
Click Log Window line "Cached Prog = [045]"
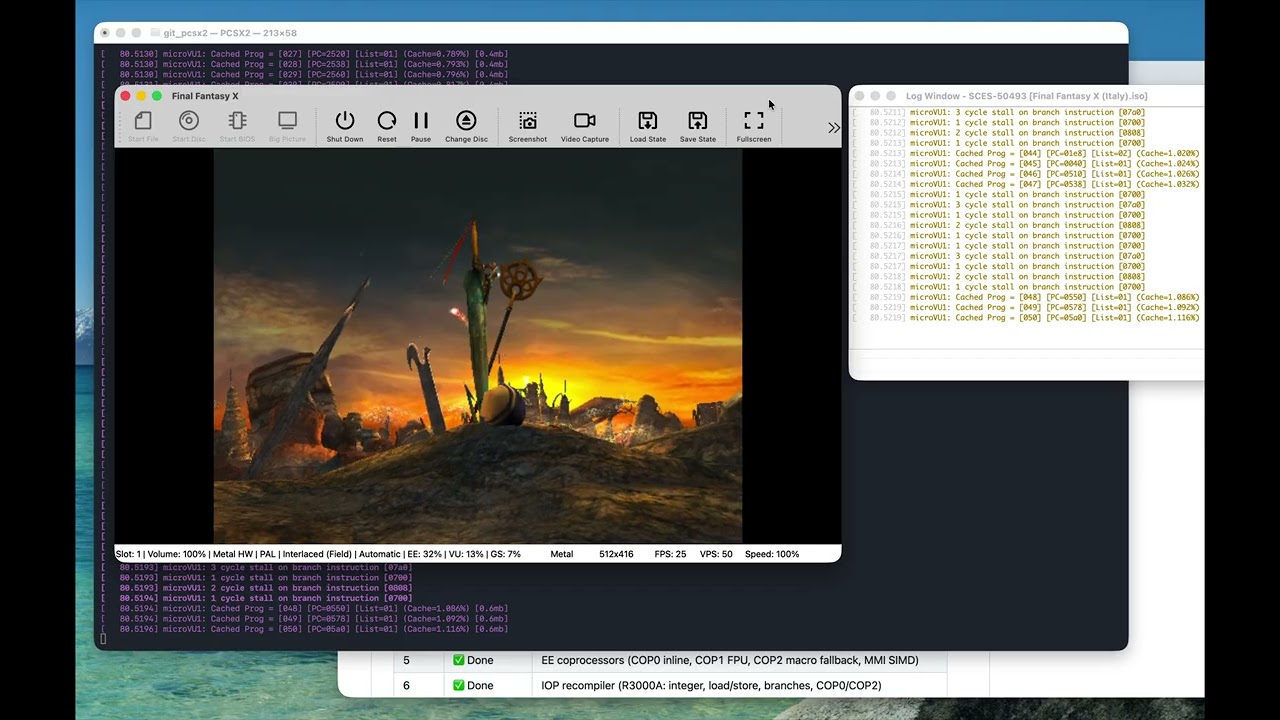(1027, 164)
